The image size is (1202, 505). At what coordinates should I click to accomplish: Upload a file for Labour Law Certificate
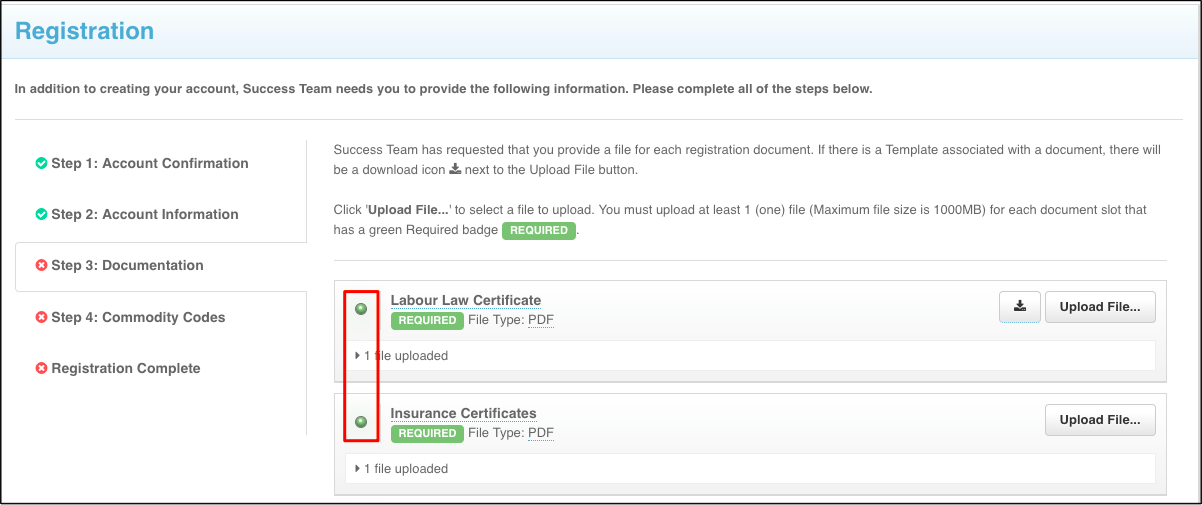coord(1100,307)
